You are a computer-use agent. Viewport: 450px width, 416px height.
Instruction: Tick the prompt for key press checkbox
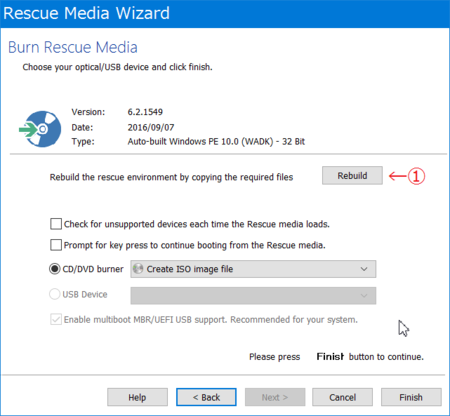pos(56,245)
